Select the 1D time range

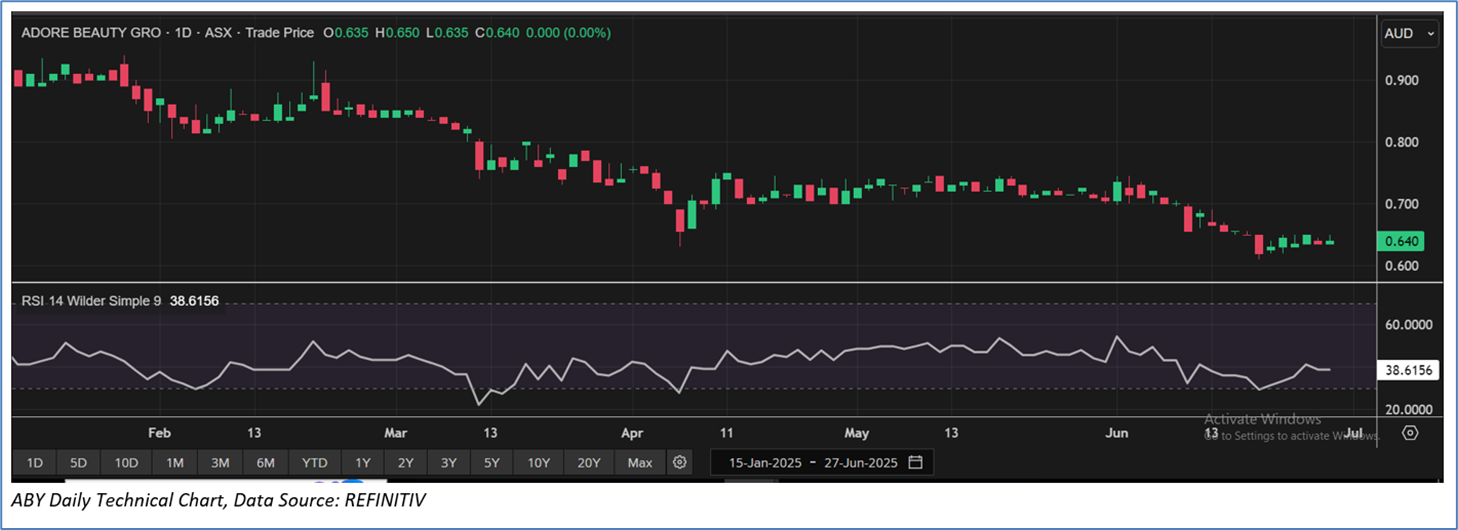pyautogui.click(x=34, y=462)
